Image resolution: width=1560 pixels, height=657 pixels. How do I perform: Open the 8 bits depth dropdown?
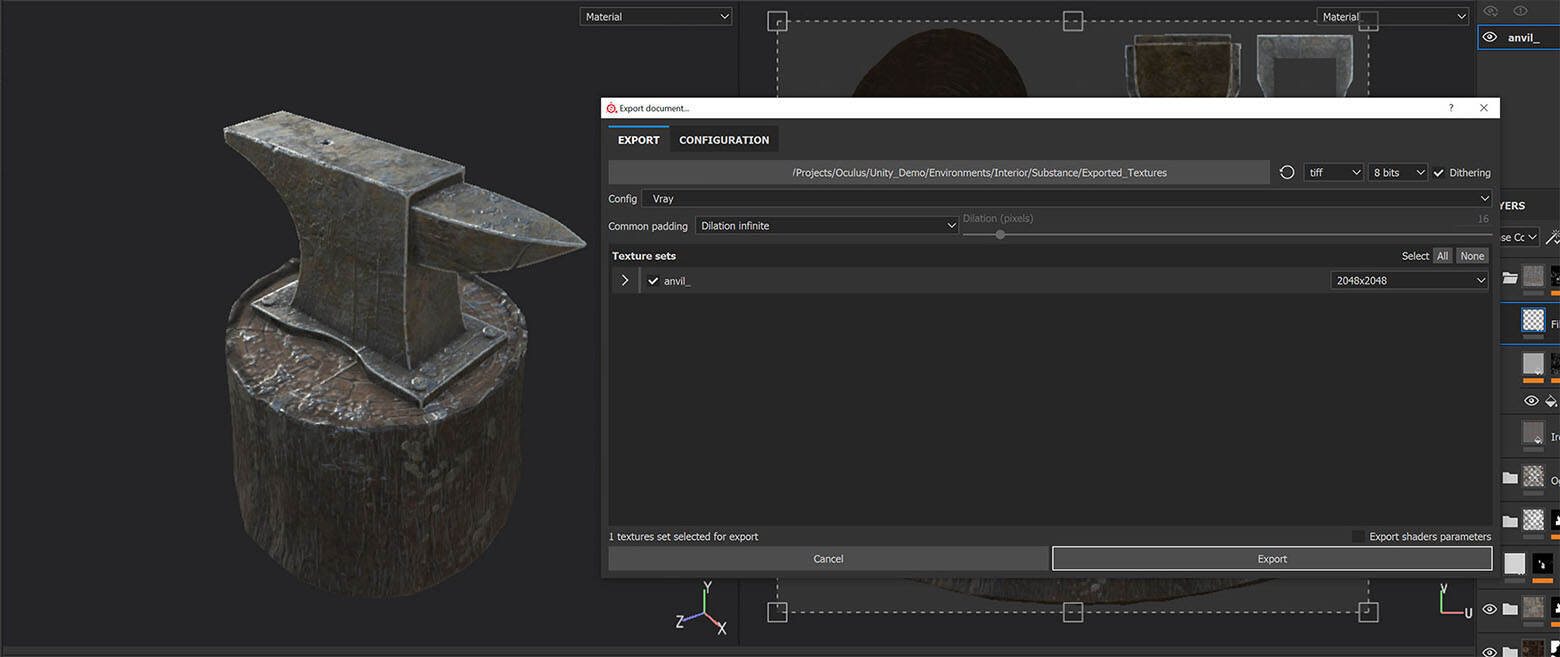pyautogui.click(x=1398, y=173)
